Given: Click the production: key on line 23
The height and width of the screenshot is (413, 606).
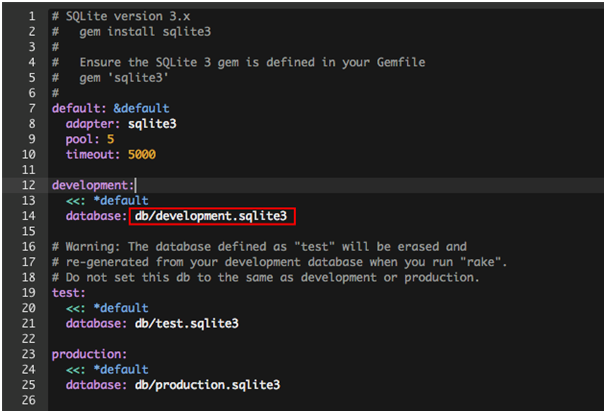Looking at the screenshot, I should click(x=89, y=354).
